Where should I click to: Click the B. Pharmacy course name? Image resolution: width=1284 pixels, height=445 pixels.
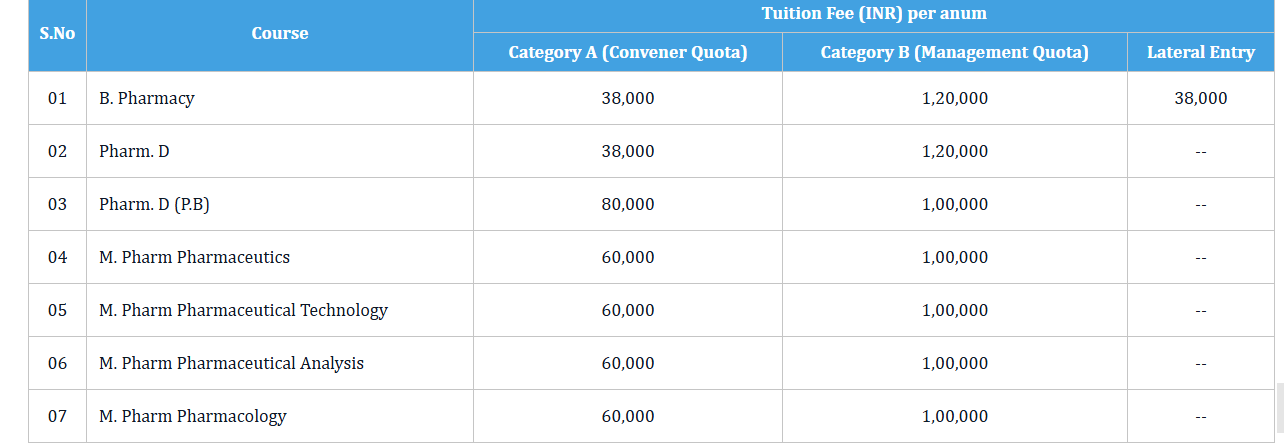[147, 98]
